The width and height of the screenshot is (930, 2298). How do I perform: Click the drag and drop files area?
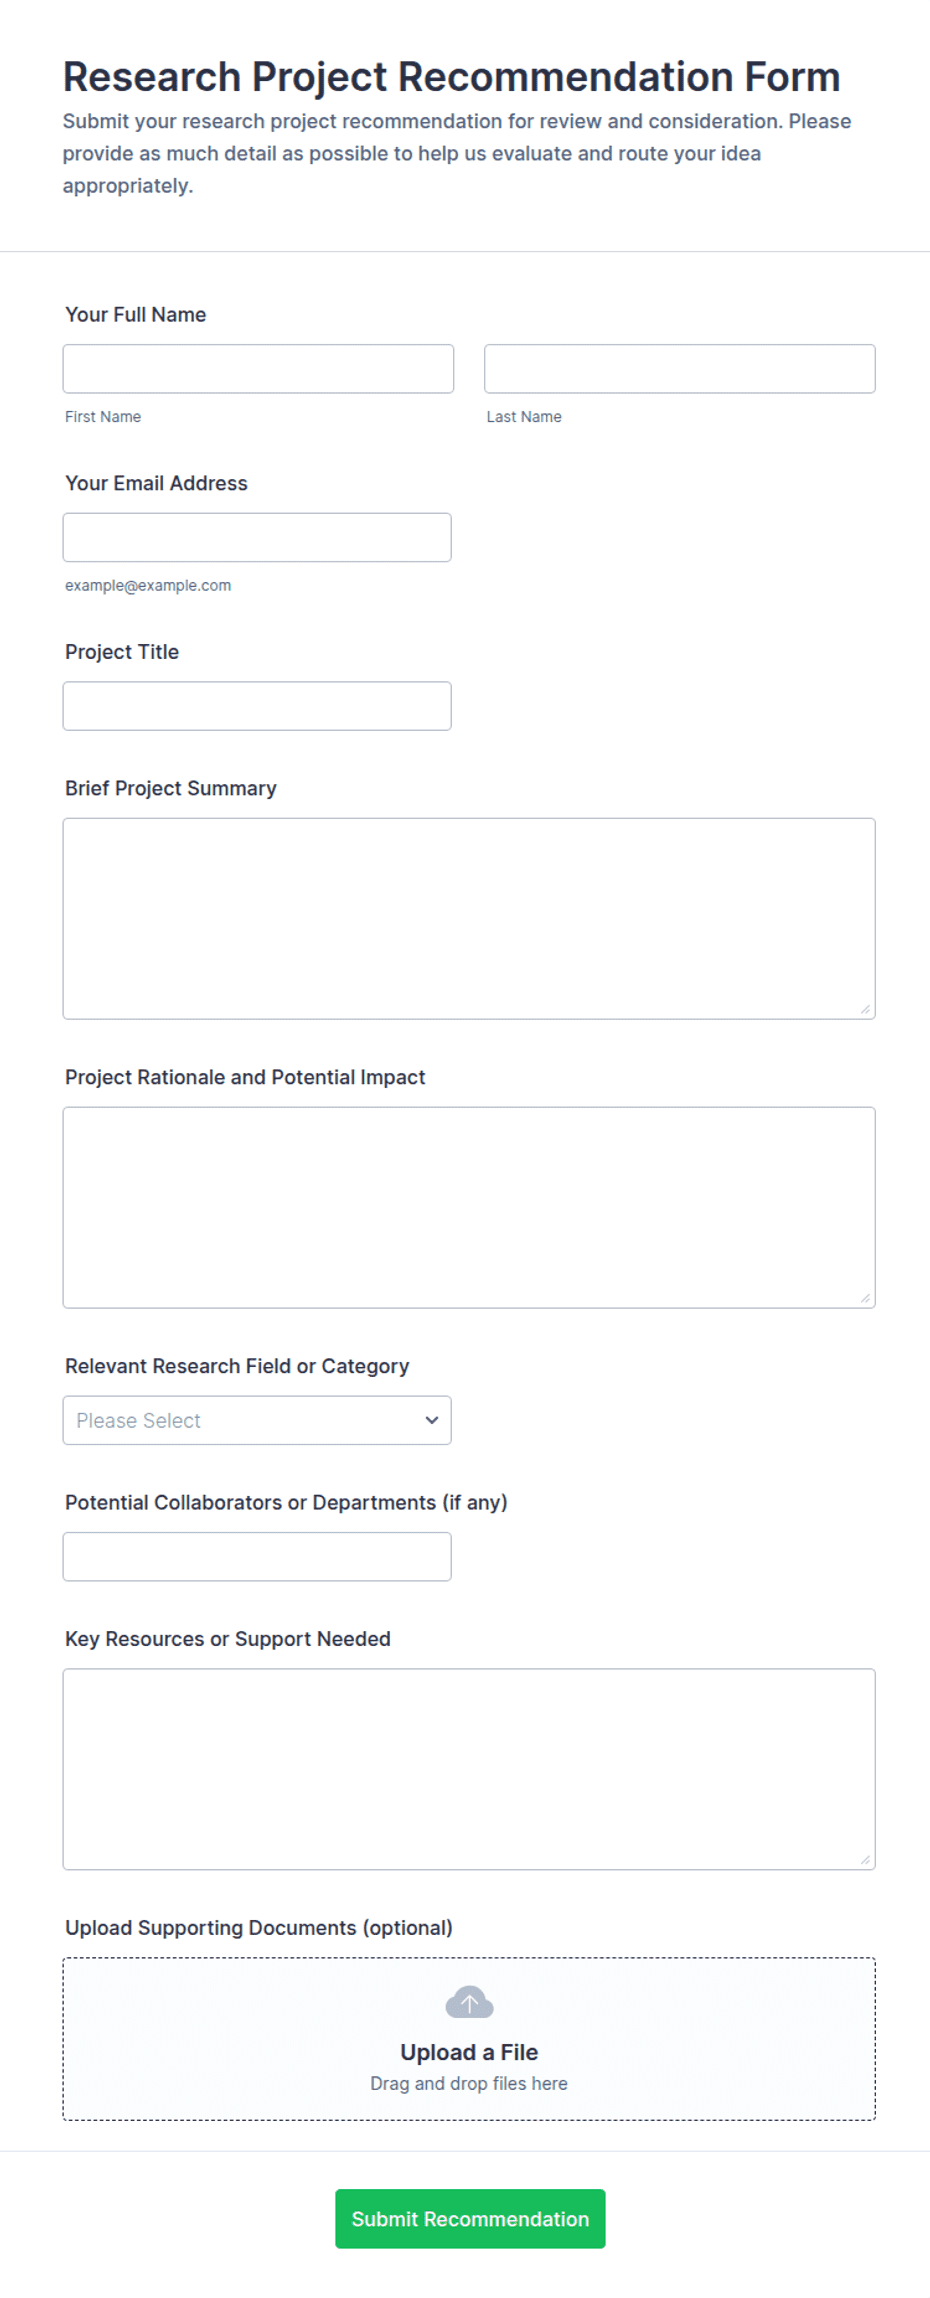[469, 2039]
